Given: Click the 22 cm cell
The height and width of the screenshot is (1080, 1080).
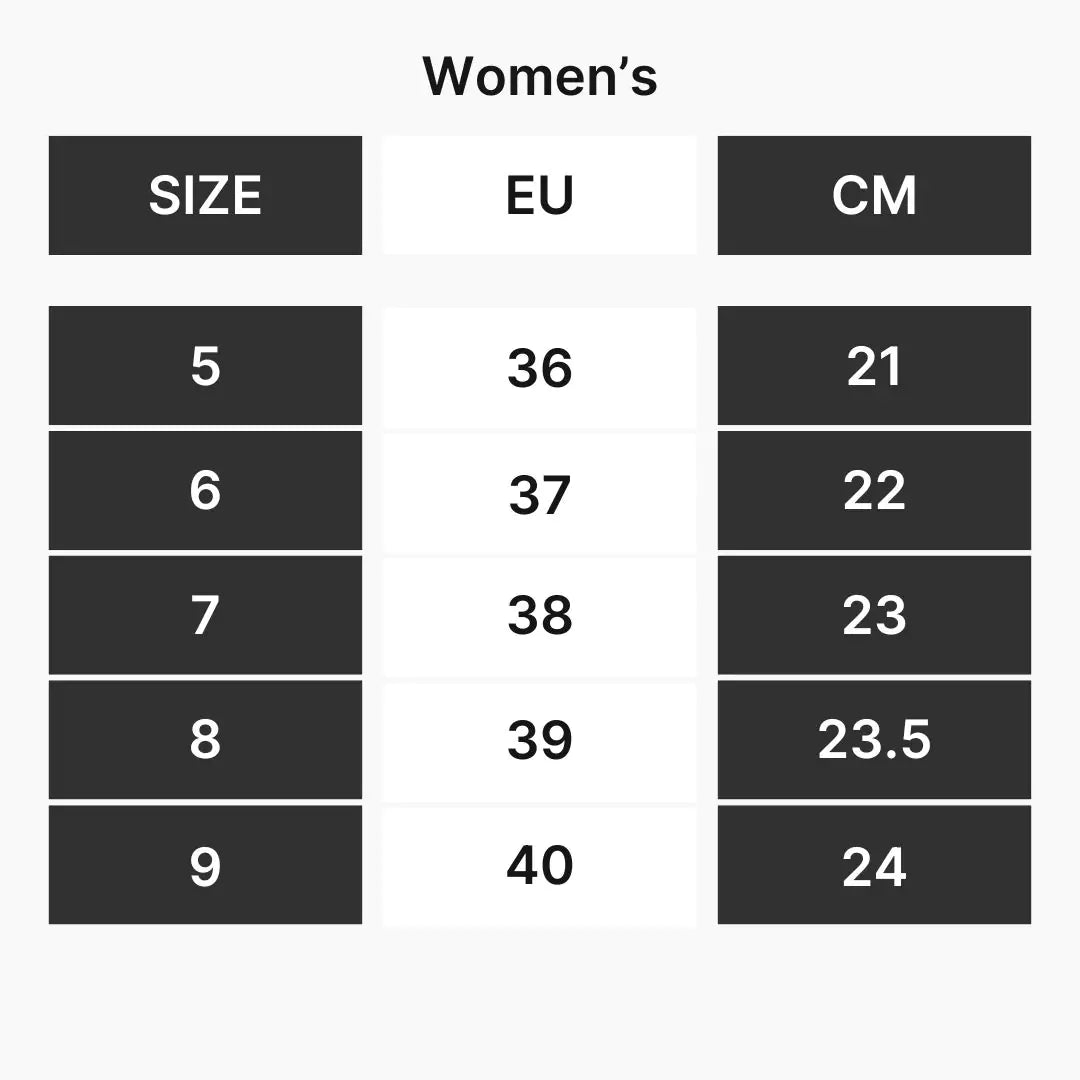Looking at the screenshot, I should (874, 490).
